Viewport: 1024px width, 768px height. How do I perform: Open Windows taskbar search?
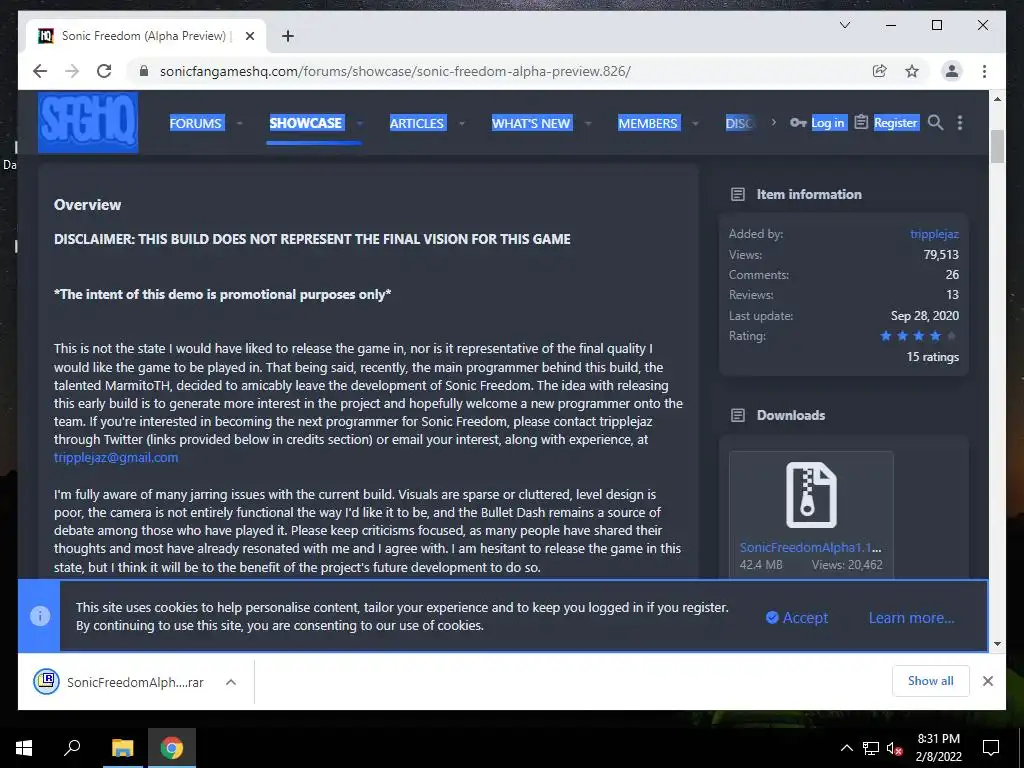72,748
